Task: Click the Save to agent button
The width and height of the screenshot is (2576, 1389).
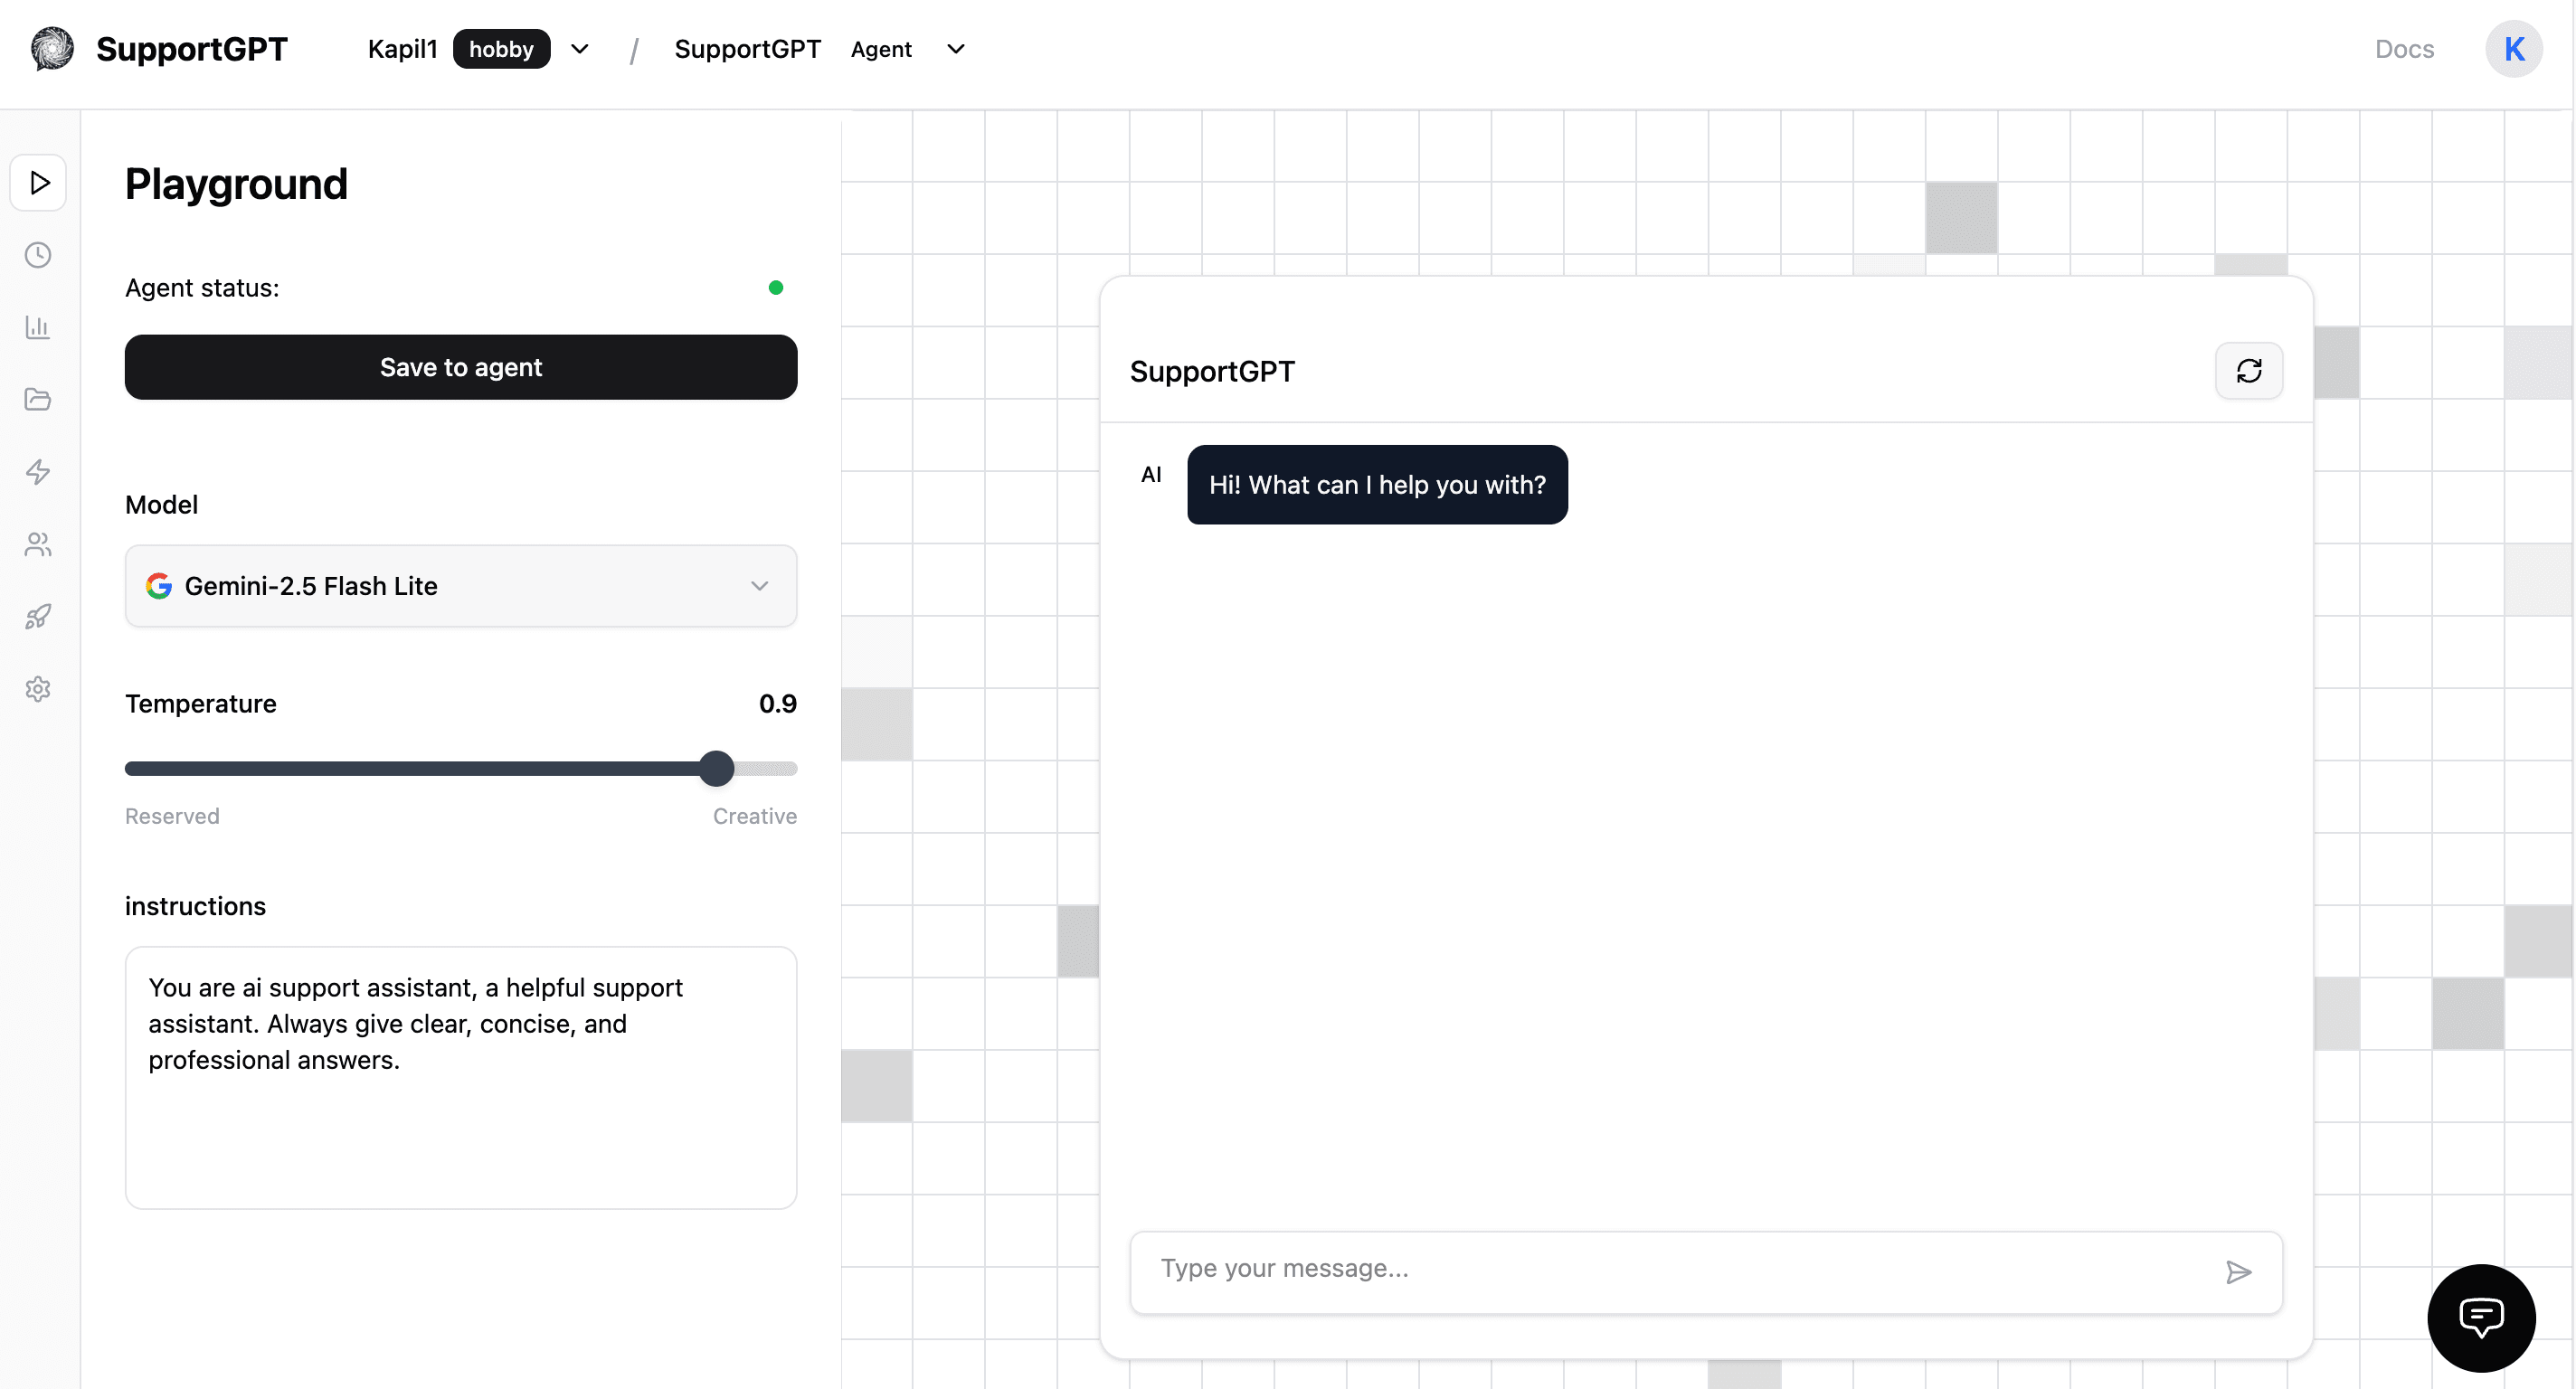Action: tap(460, 367)
